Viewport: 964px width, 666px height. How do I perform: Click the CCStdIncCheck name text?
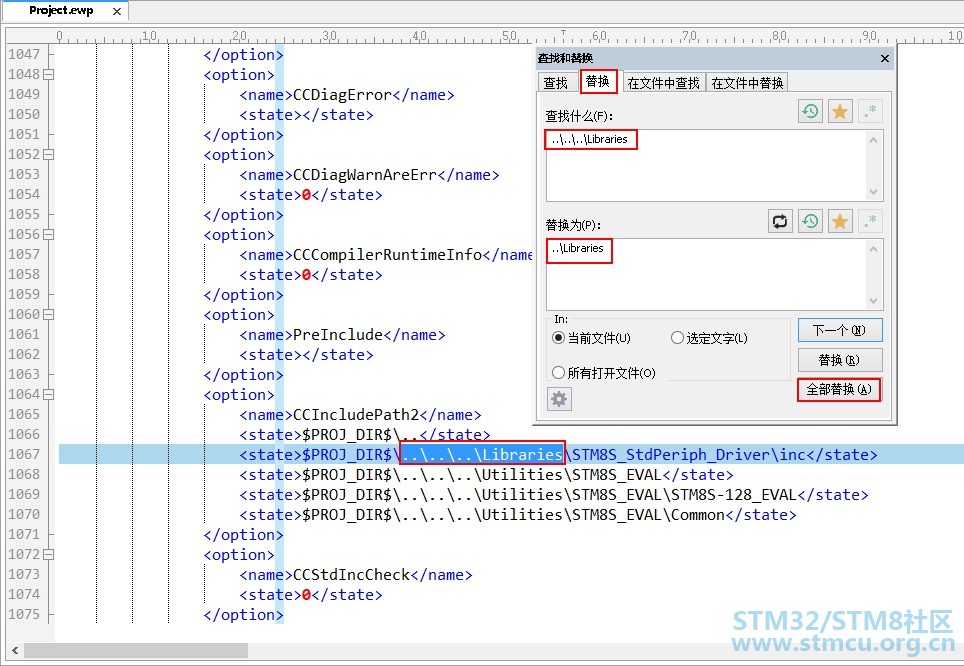click(x=352, y=574)
